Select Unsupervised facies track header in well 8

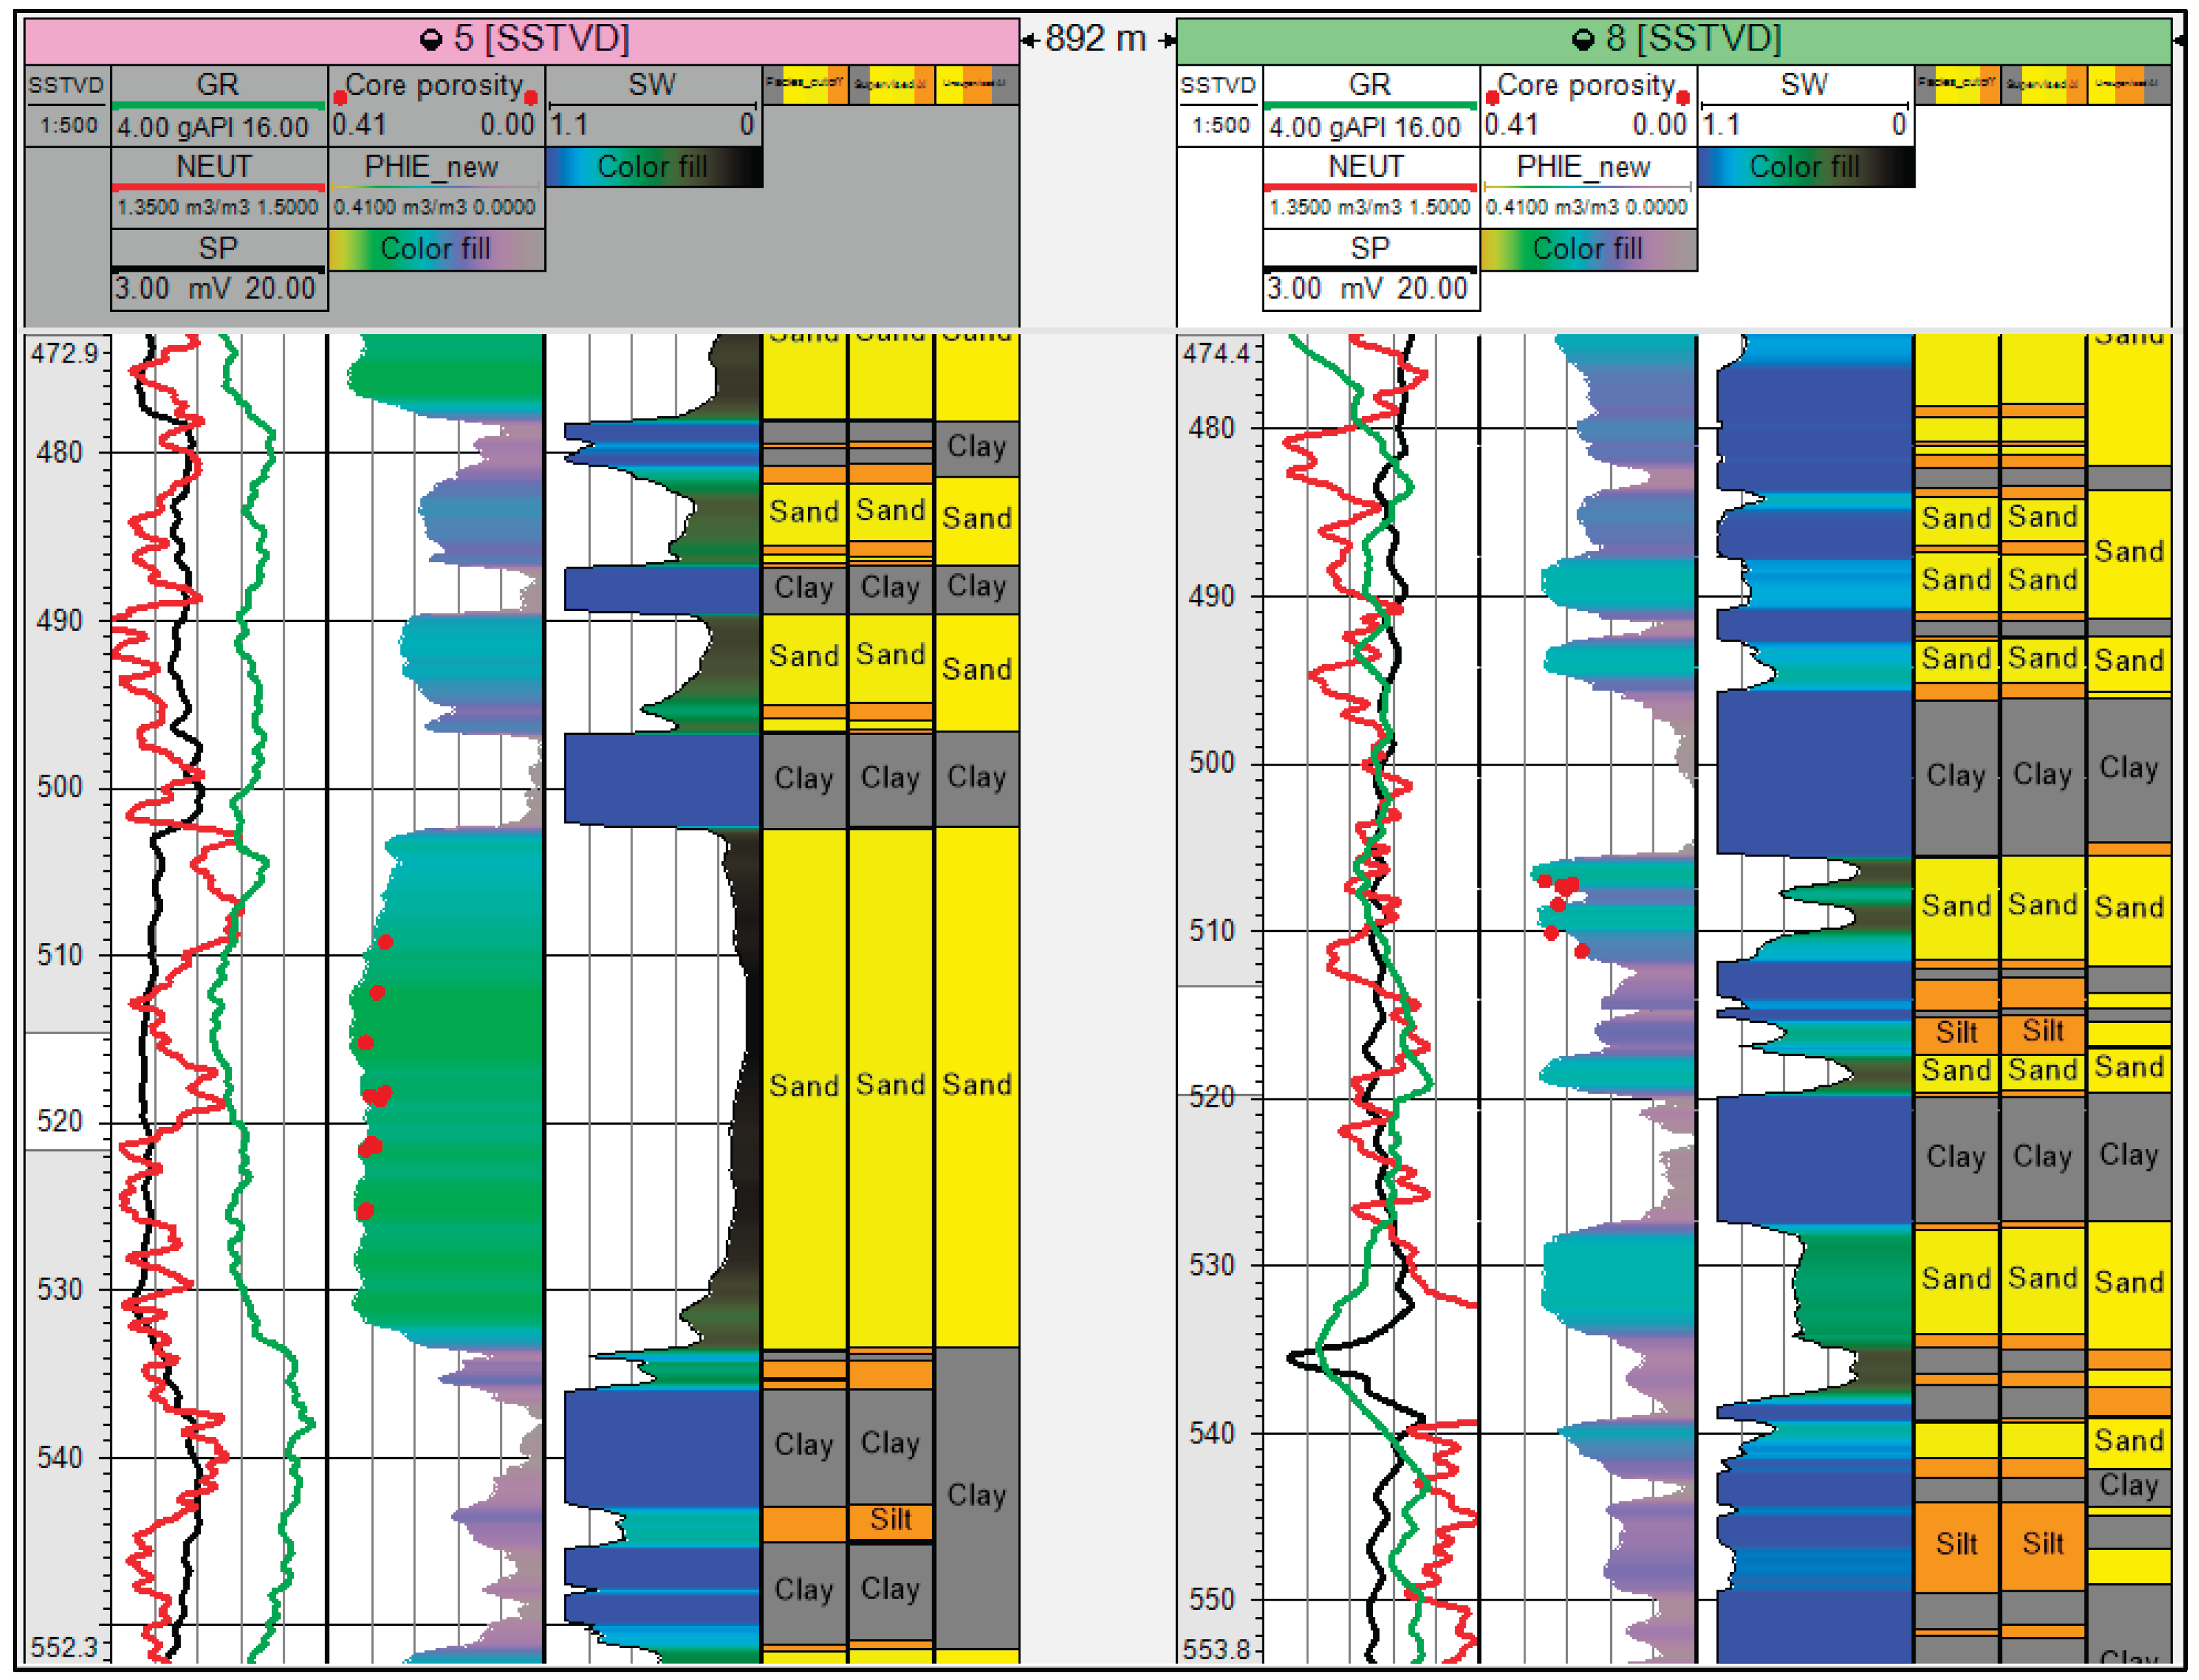point(2130,85)
